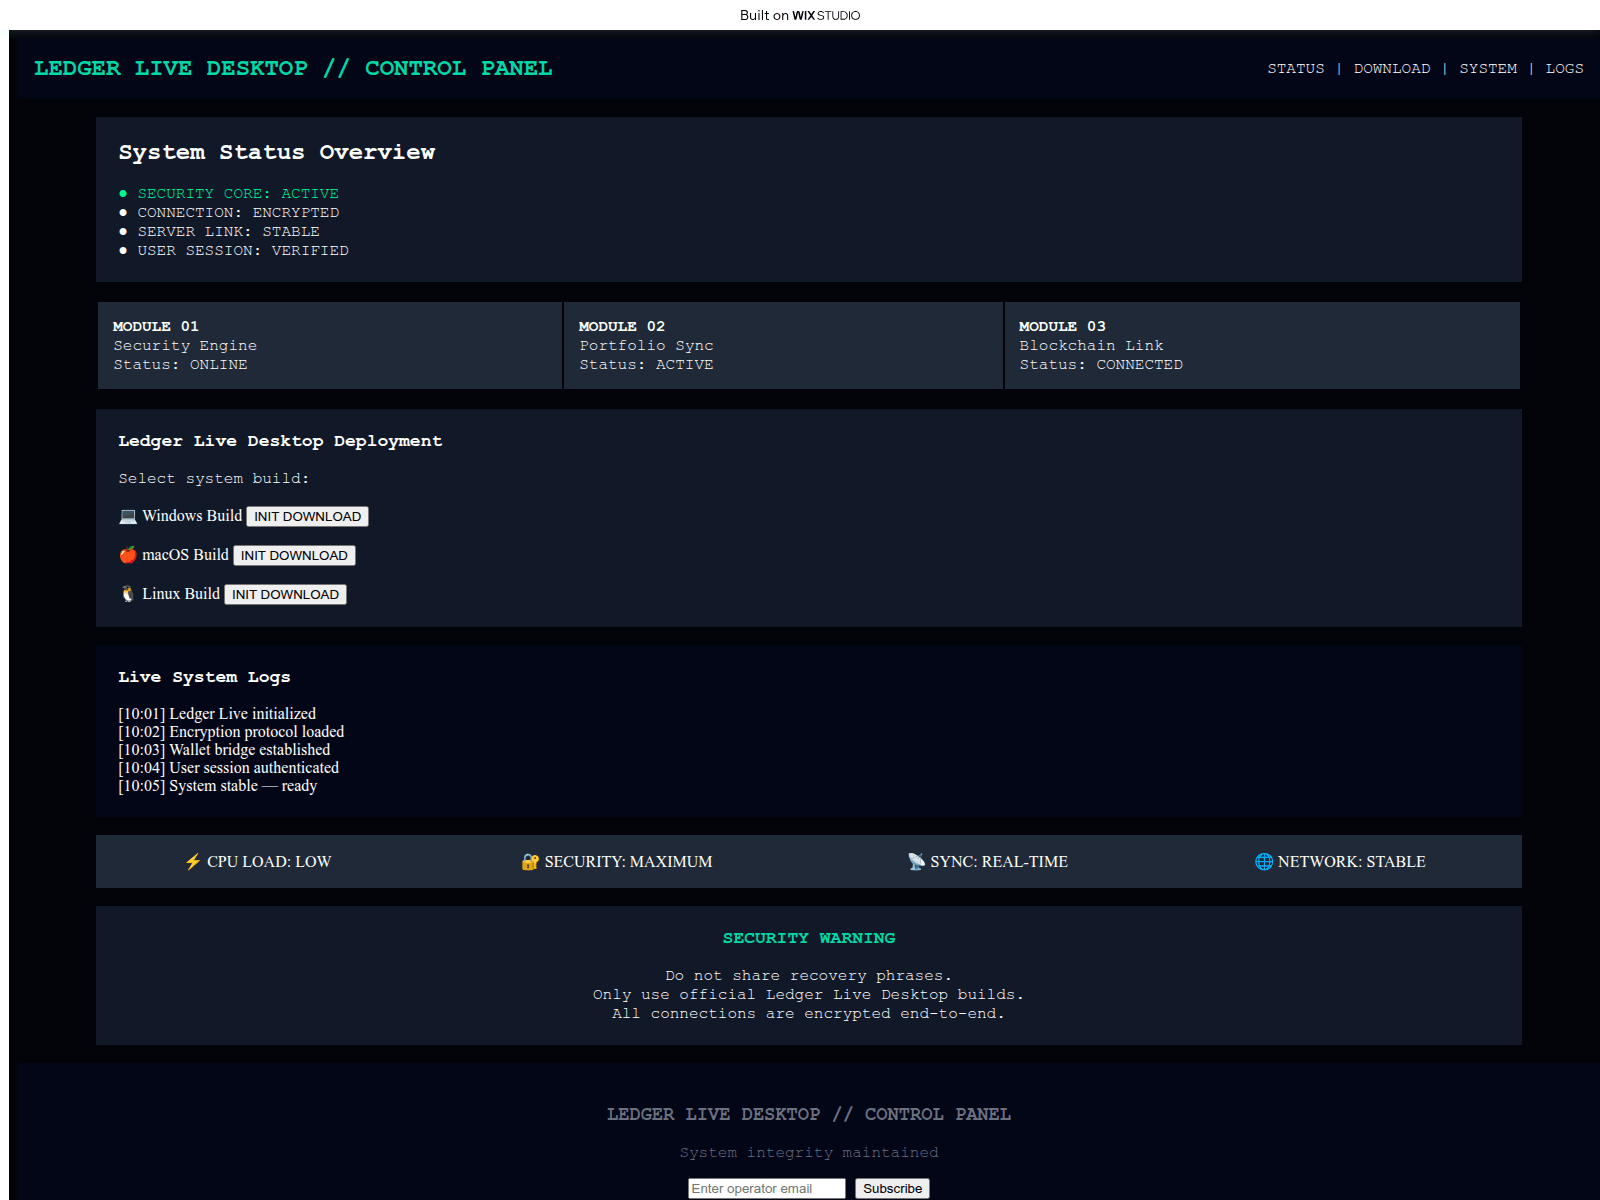Click the laptop icon beside Windows Build

point(128,517)
